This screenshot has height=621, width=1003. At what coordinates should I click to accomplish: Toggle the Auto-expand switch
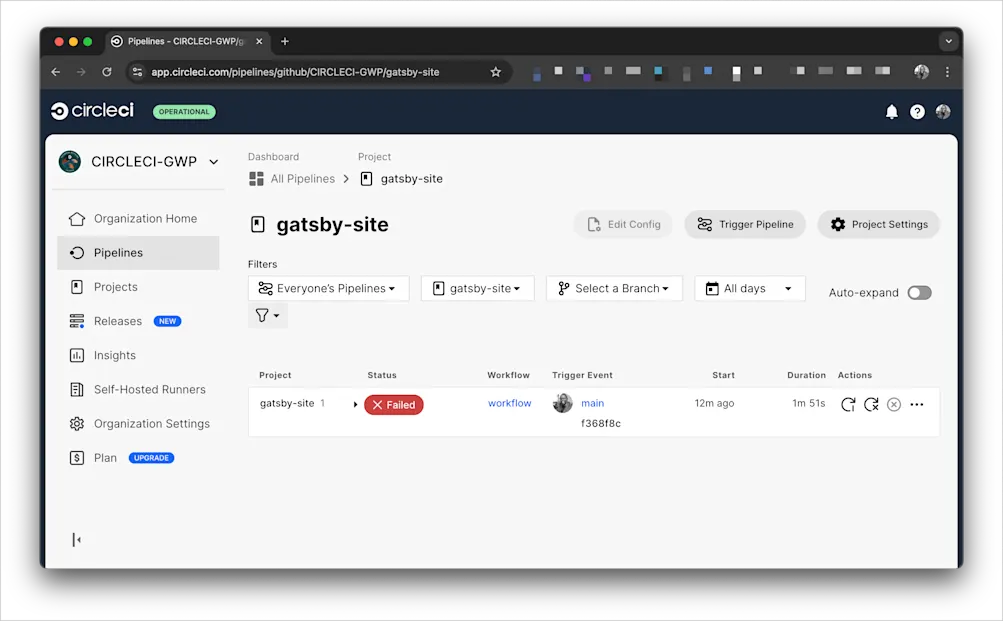point(919,293)
